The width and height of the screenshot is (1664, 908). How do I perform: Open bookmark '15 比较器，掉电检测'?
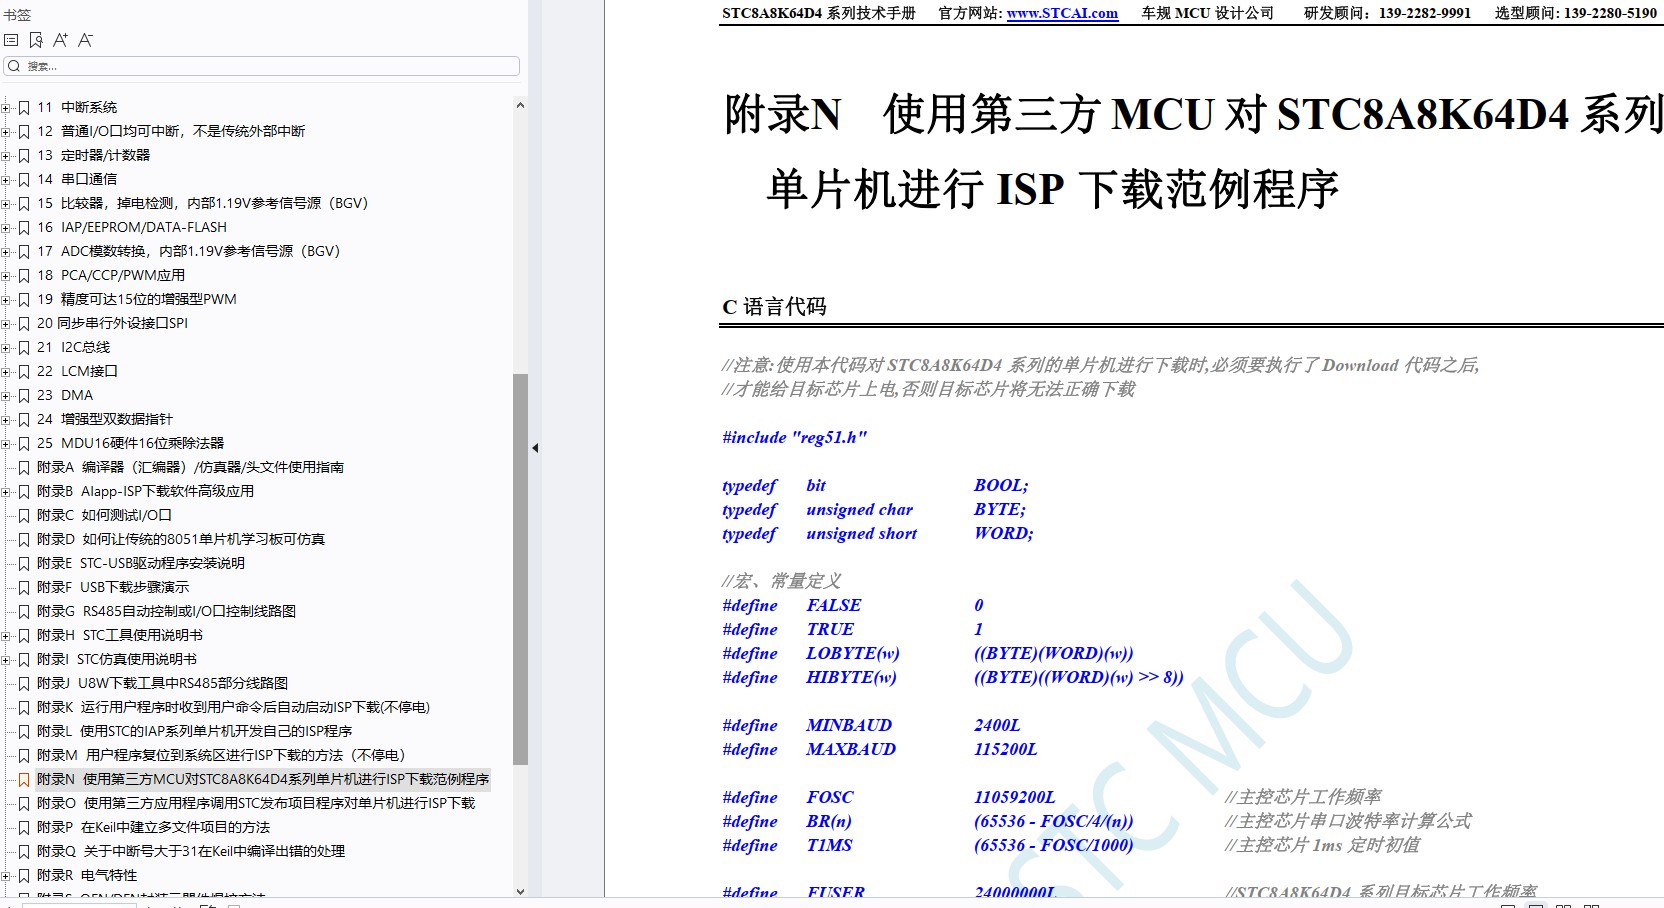pos(203,203)
